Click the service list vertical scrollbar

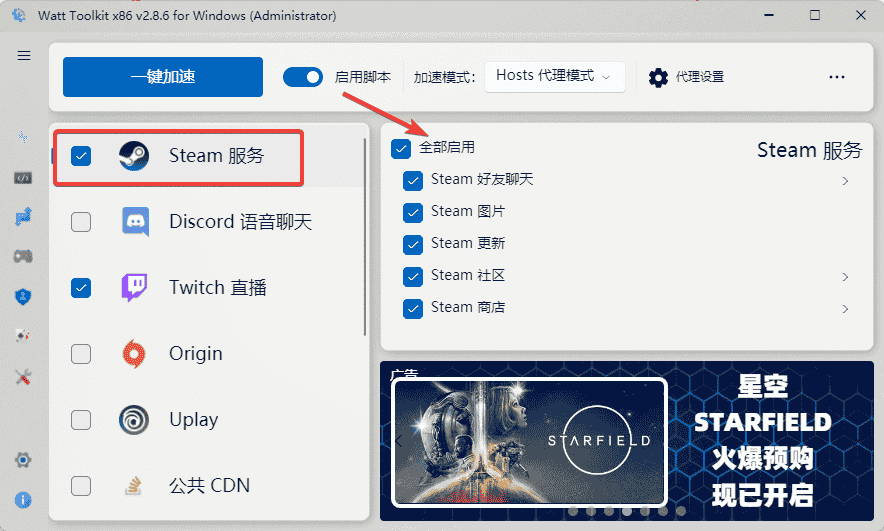coord(365,237)
